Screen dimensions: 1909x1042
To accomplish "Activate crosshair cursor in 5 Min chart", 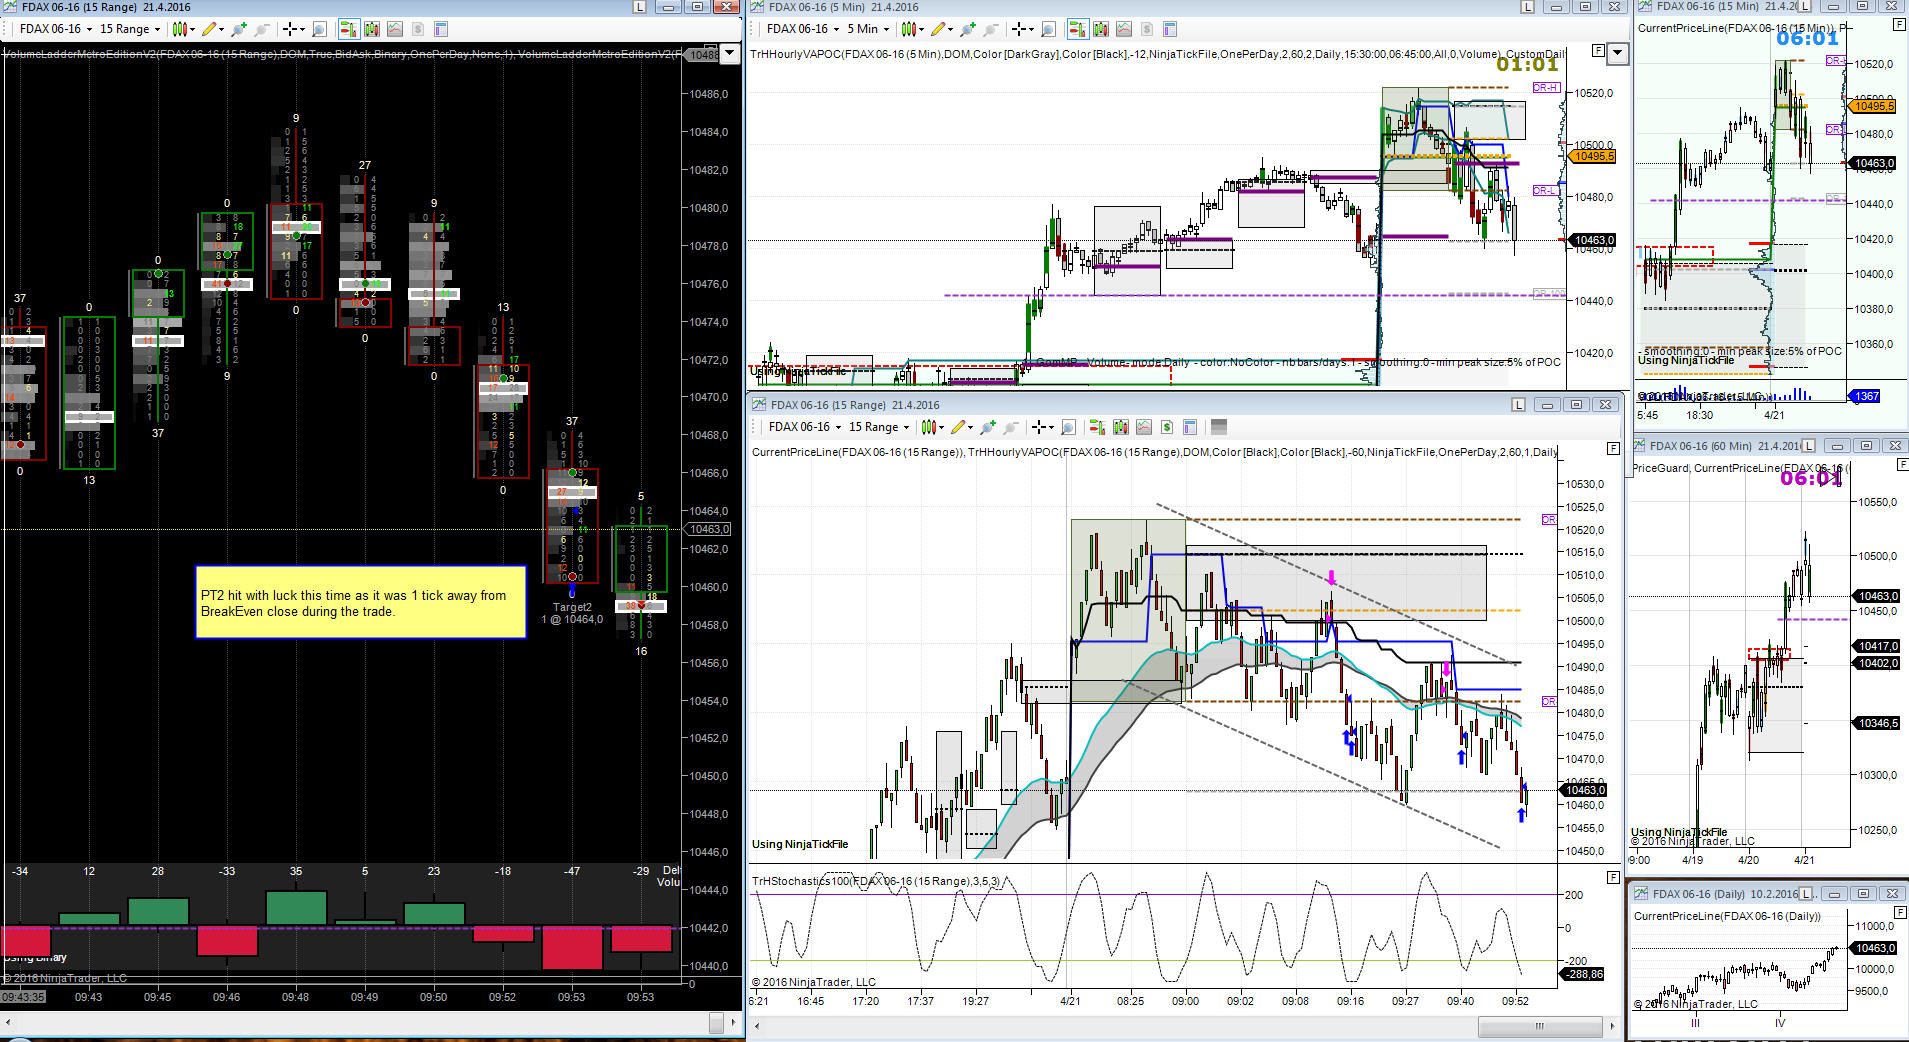I will pos(1020,29).
